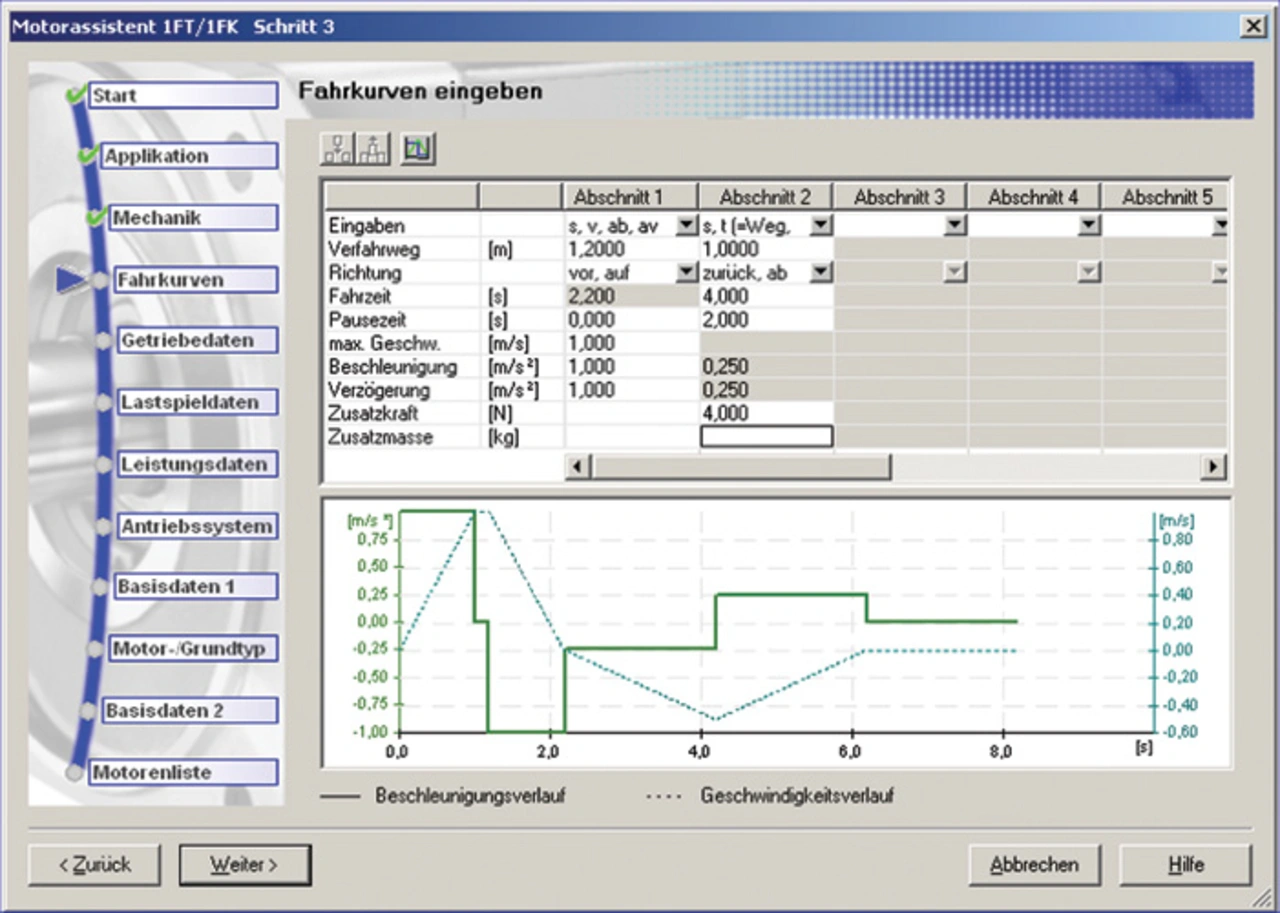Select the Lastspieldaten step

point(190,402)
